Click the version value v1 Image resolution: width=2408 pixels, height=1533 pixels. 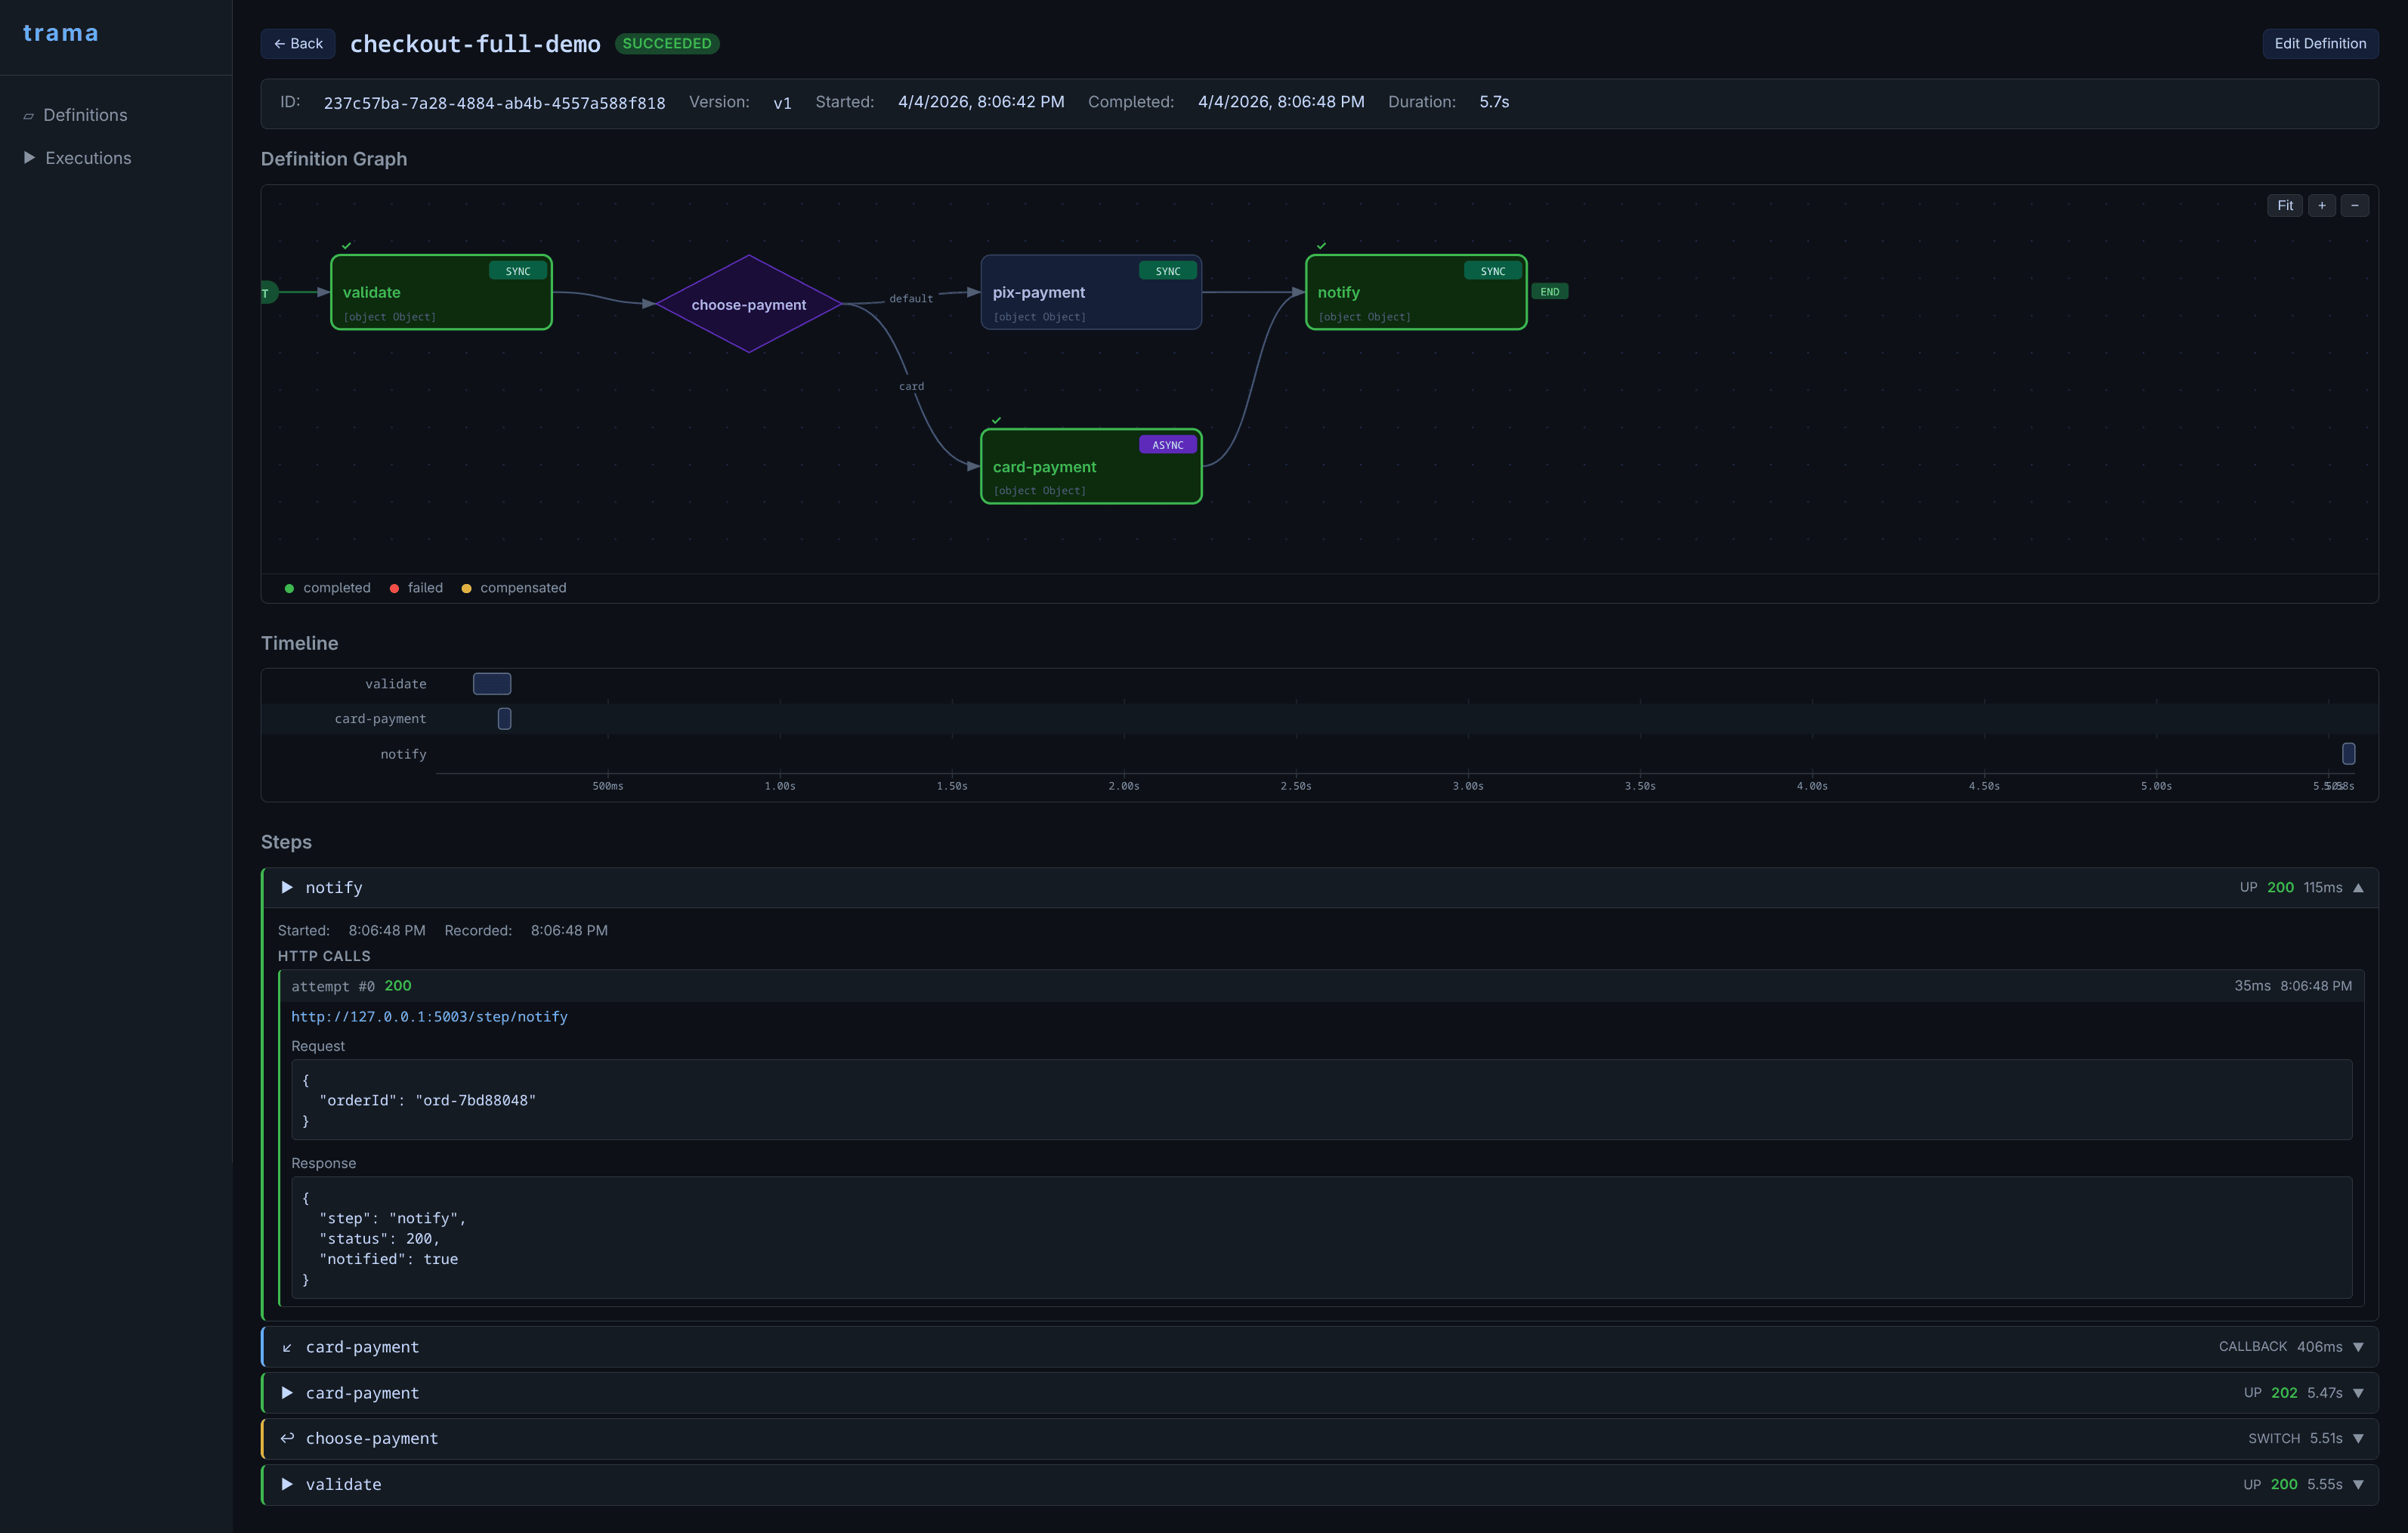point(782,103)
